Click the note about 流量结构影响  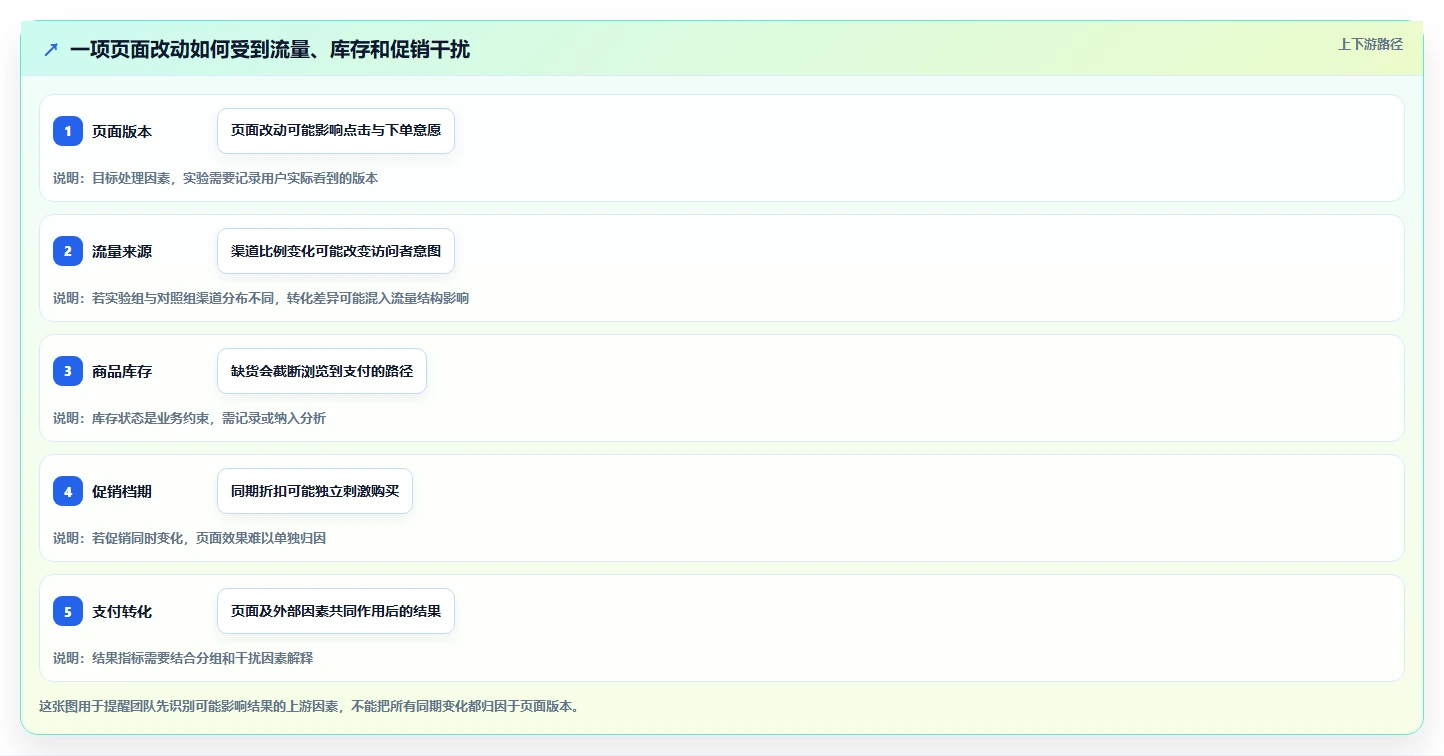coord(261,298)
